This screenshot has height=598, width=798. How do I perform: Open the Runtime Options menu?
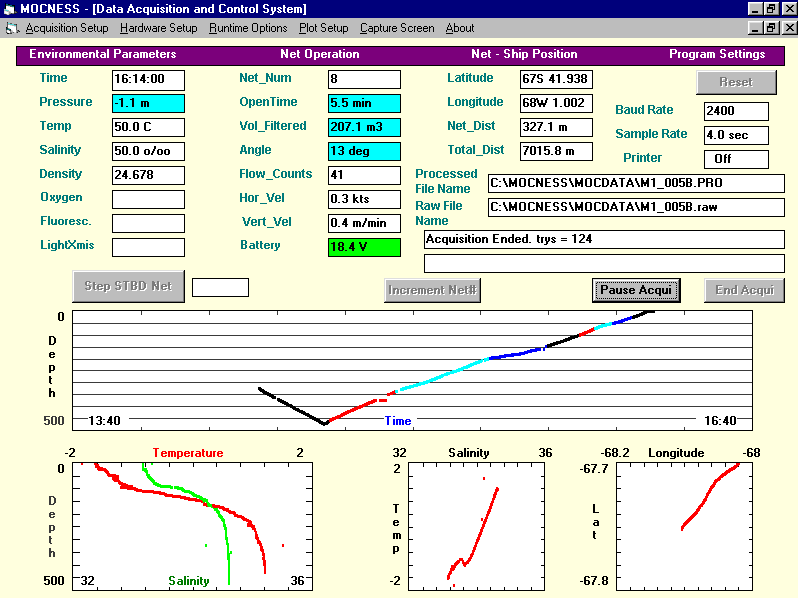click(x=248, y=28)
